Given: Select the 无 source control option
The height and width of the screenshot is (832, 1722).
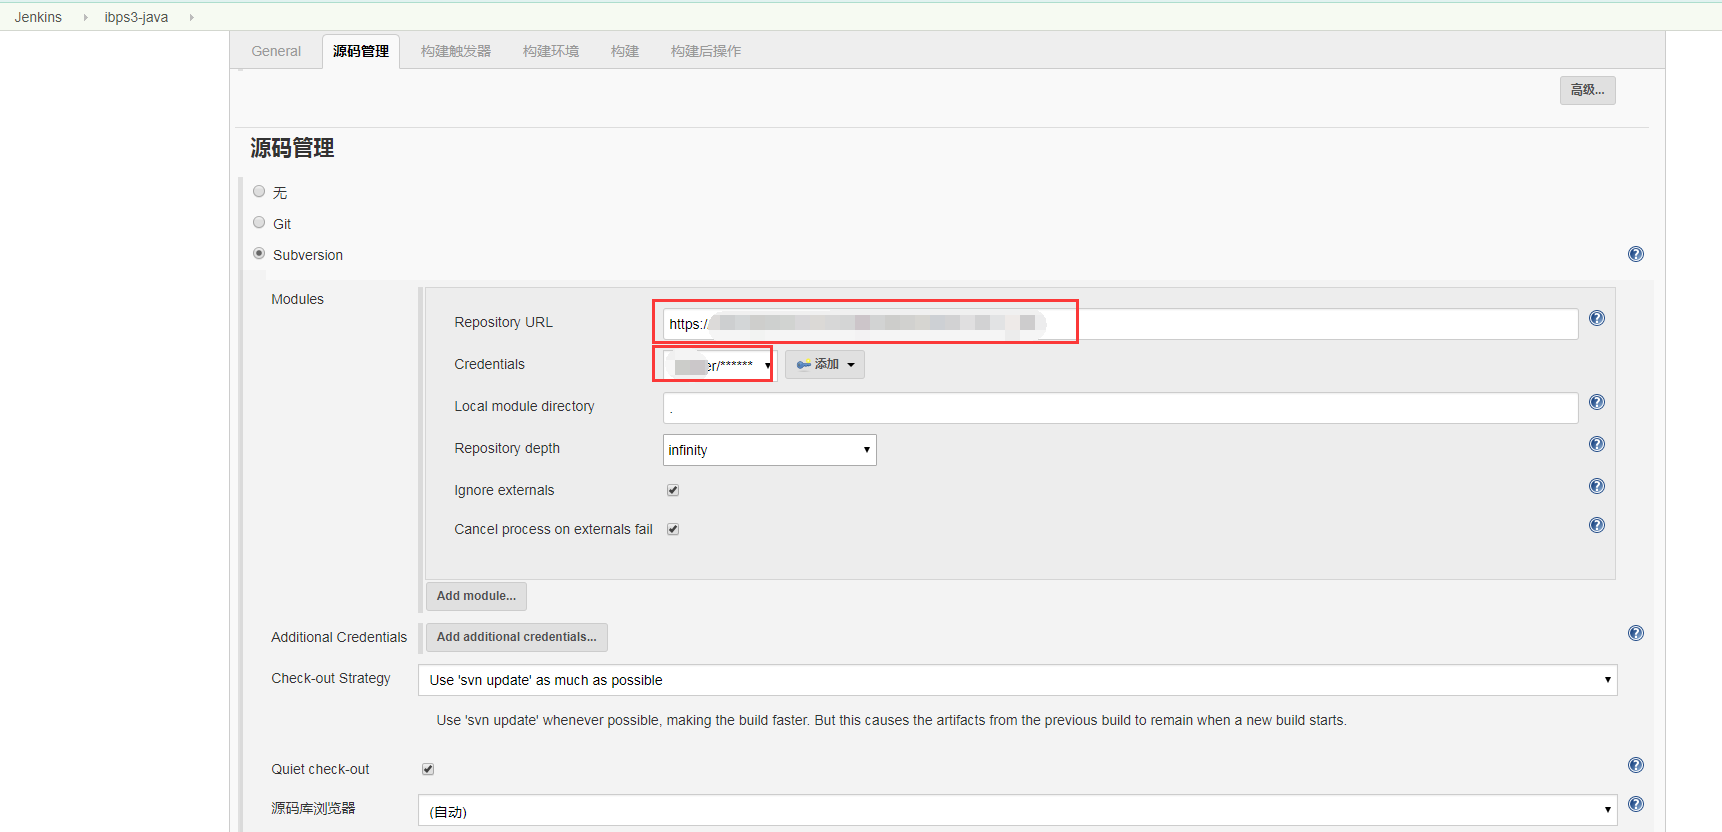Looking at the screenshot, I should tap(260, 192).
